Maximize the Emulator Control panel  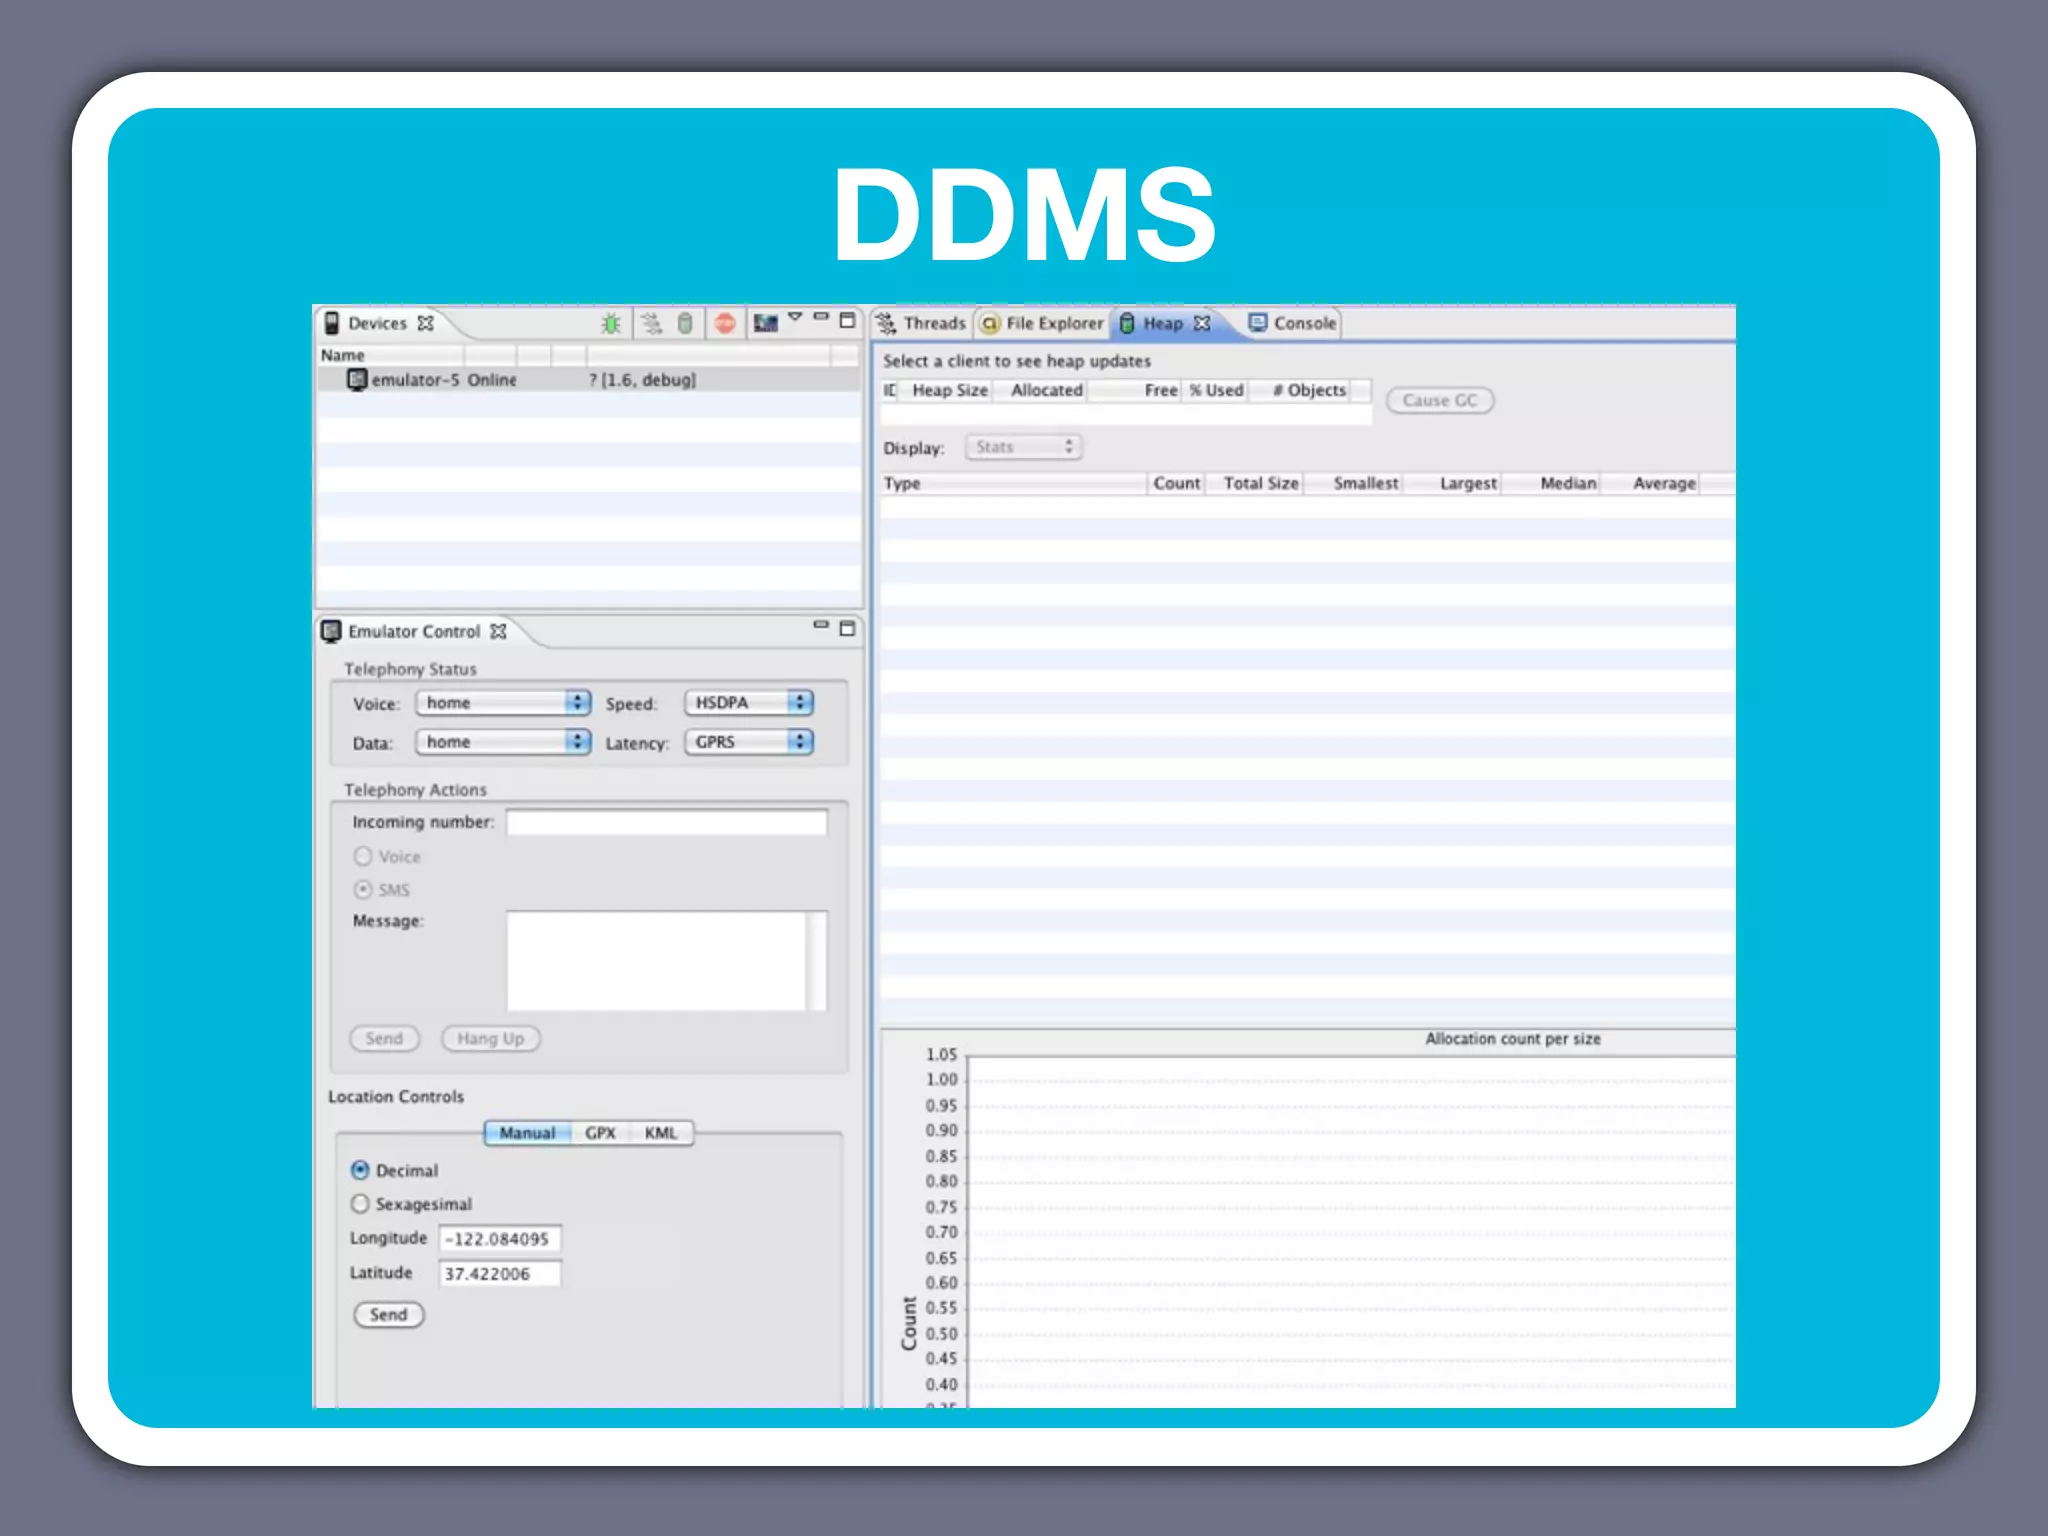click(847, 628)
